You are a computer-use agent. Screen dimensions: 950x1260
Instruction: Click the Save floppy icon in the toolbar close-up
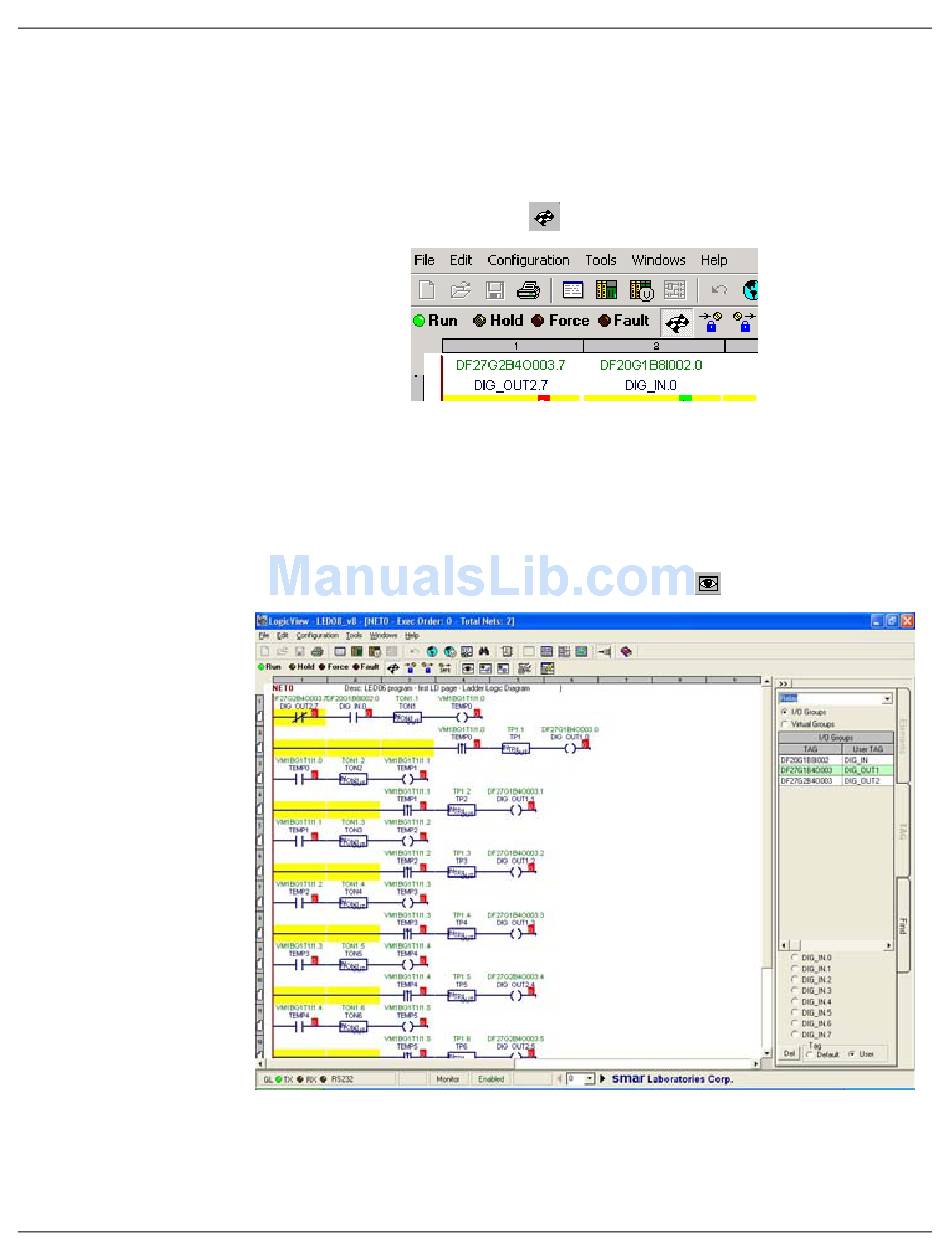pyautogui.click(x=494, y=291)
